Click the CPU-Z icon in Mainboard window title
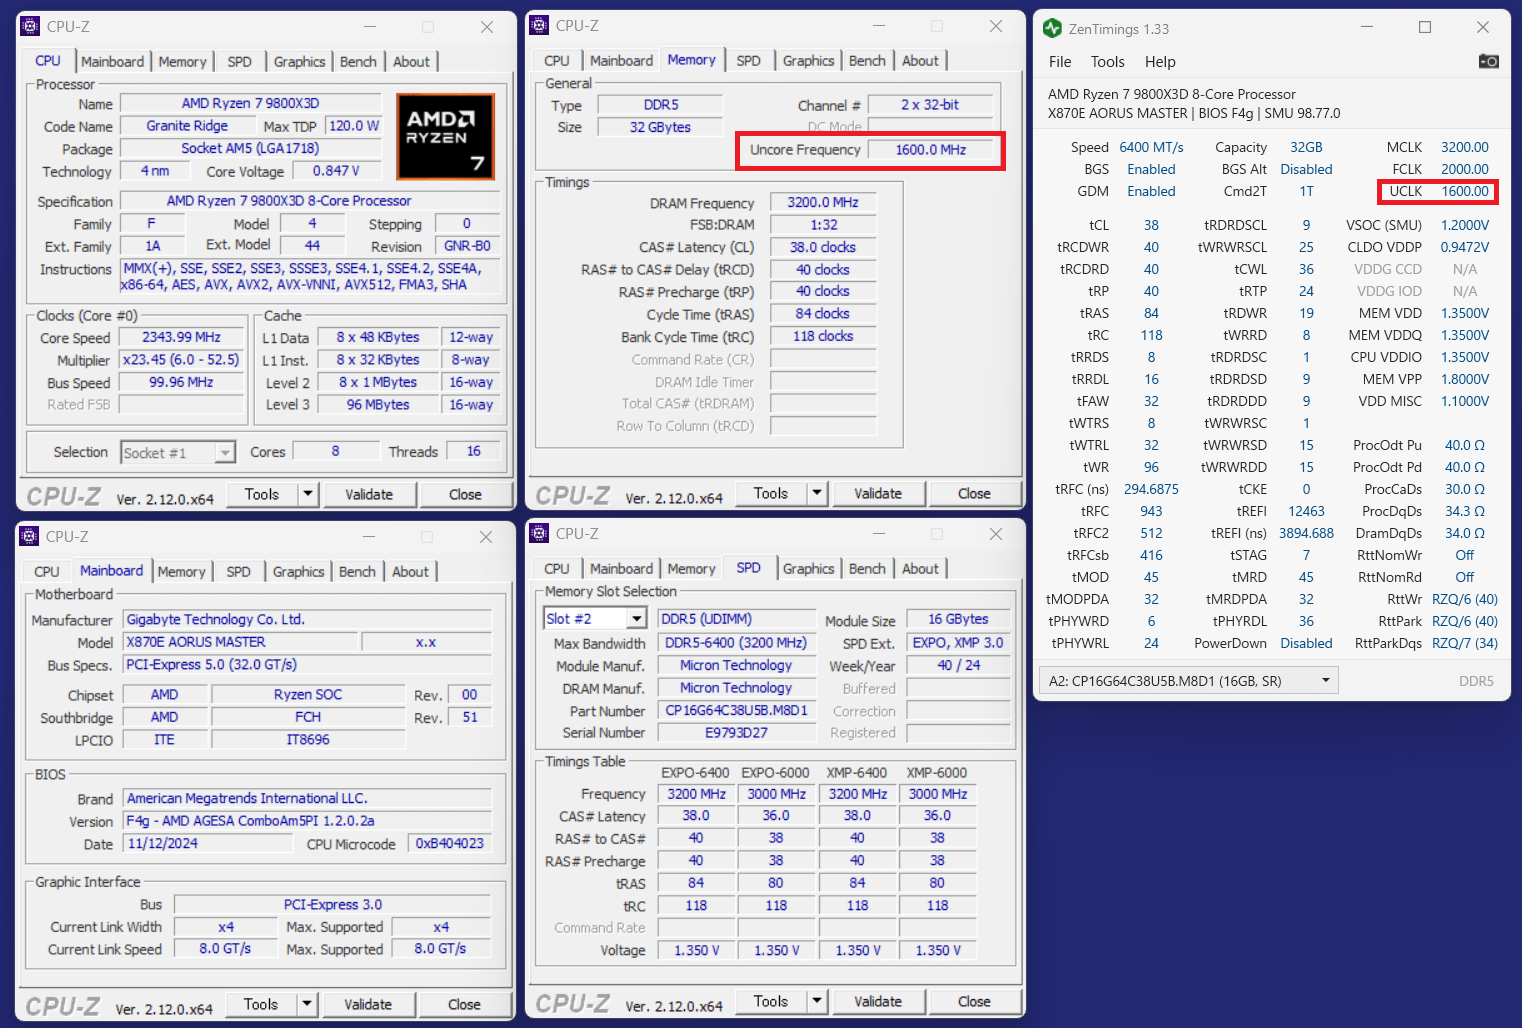The image size is (1522, 1028). pos(29,536)
